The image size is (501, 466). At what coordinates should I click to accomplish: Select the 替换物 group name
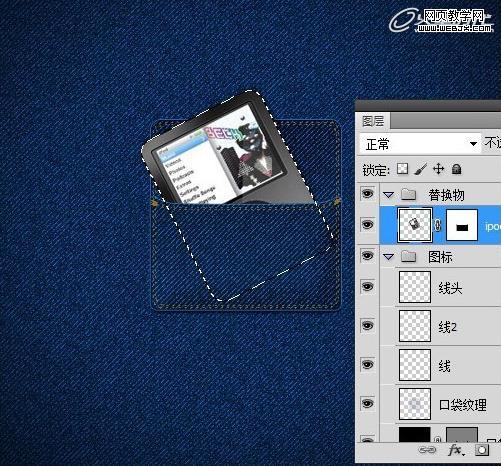(446, 195)
